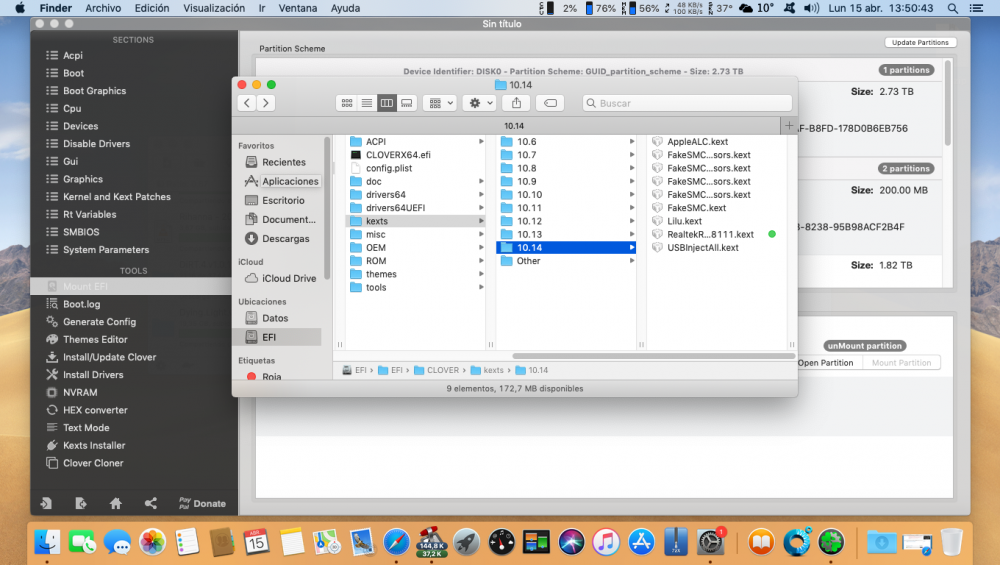Open HEX converter tool
The height and width of the screenshot is (565, 1000).
point(95,410)
